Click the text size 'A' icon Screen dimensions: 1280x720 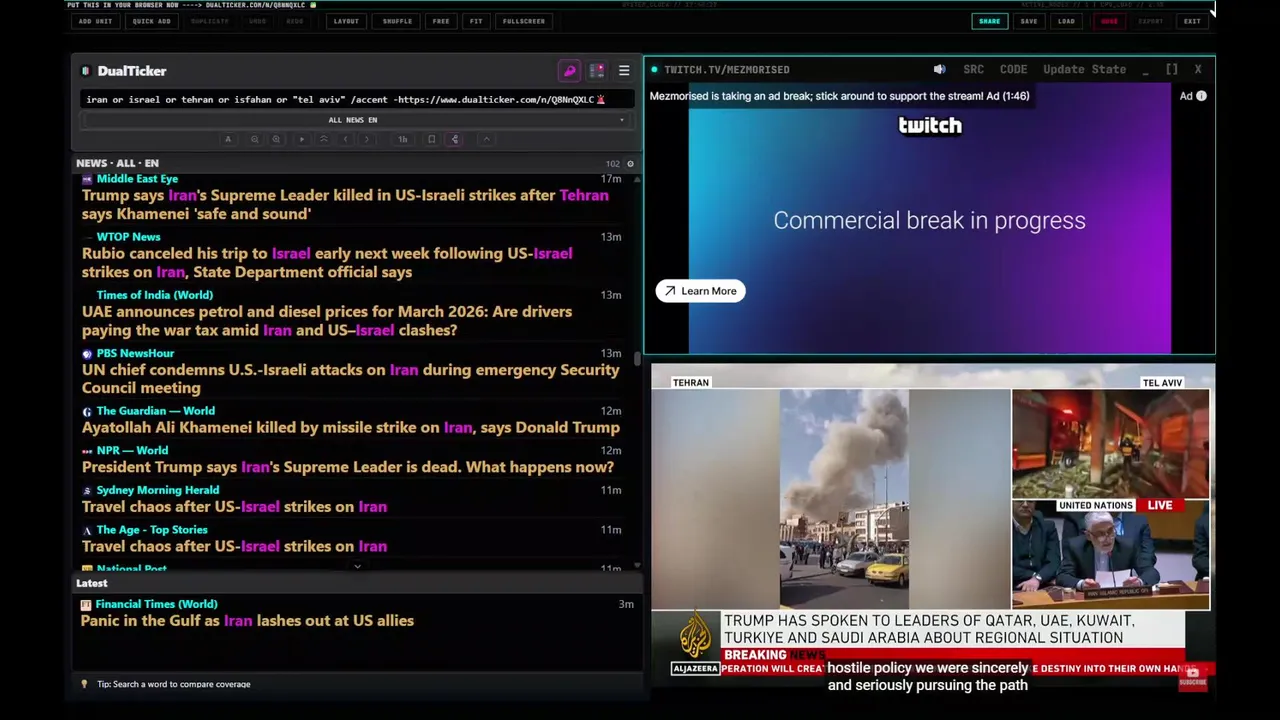pyautogui.click(x=228, y=139)
